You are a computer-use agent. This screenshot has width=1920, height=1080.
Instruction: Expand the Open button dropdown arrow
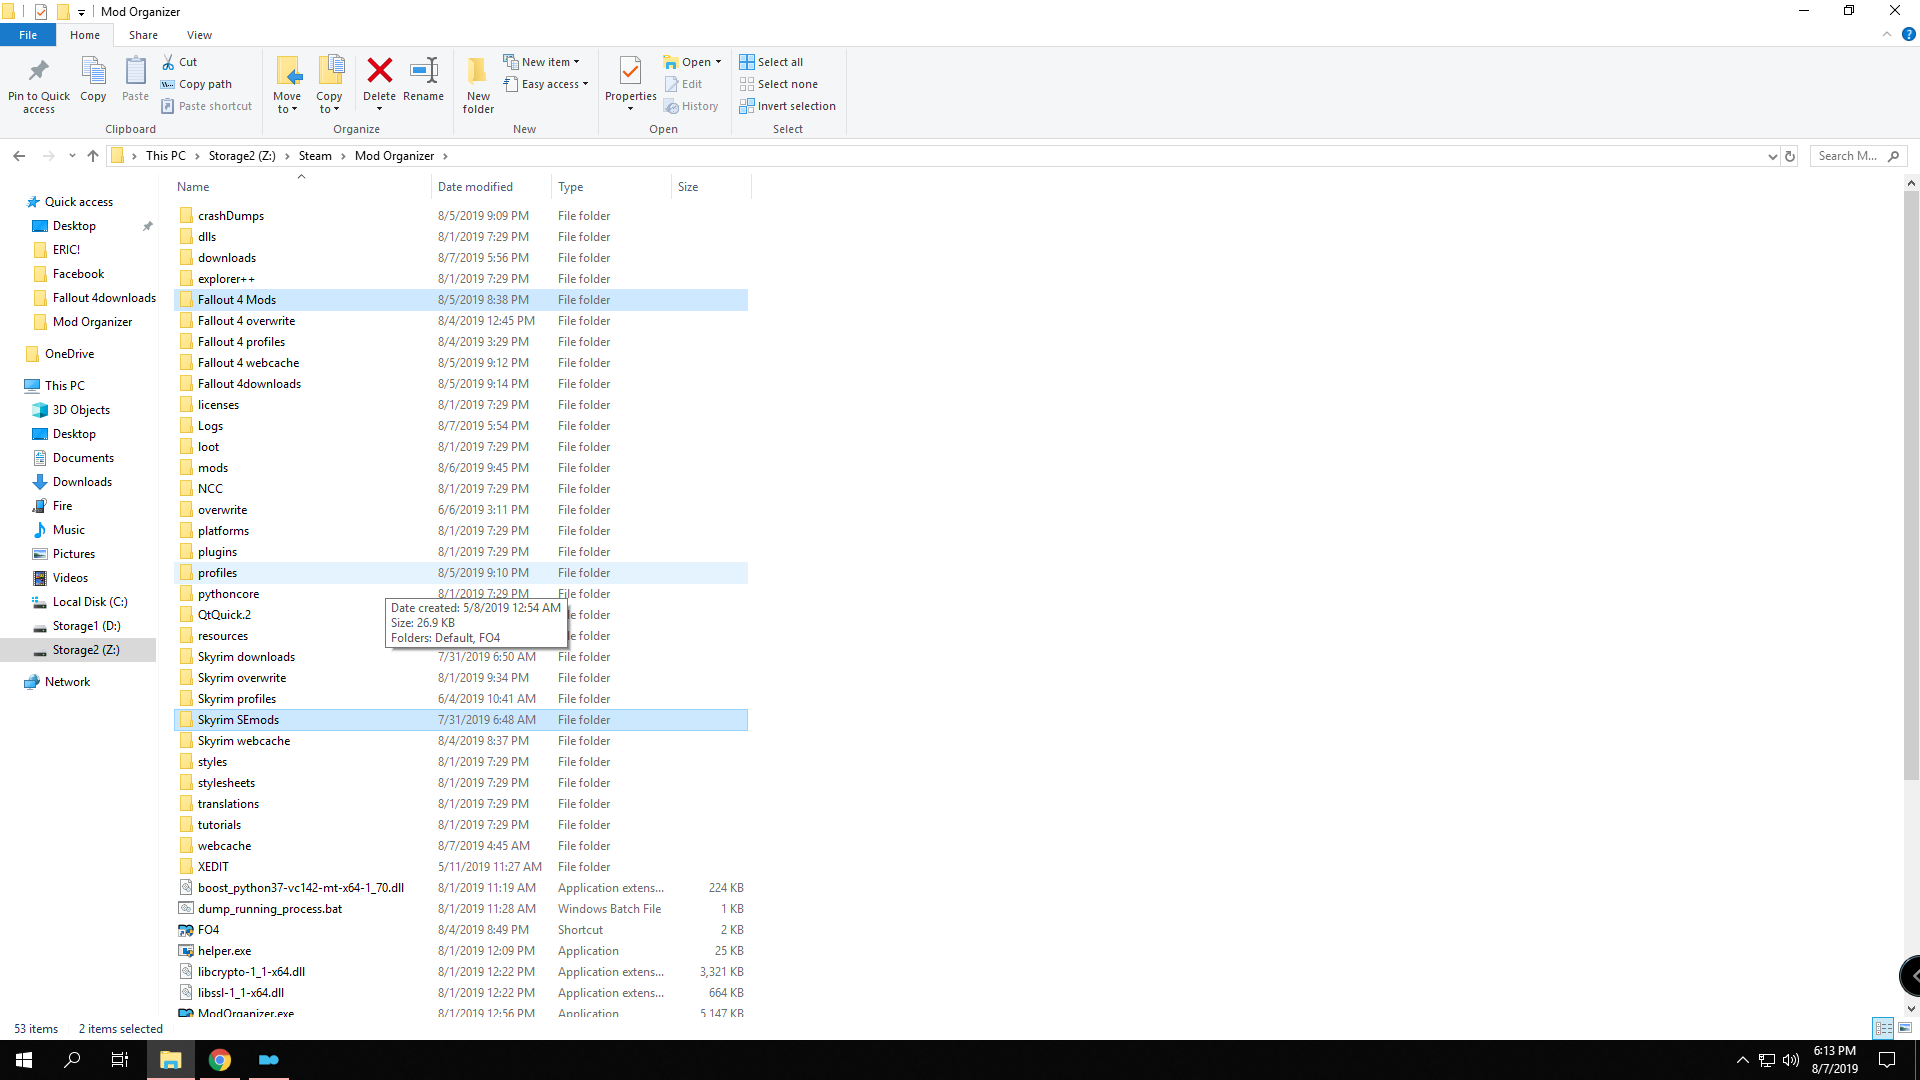[x=719, y=62]
